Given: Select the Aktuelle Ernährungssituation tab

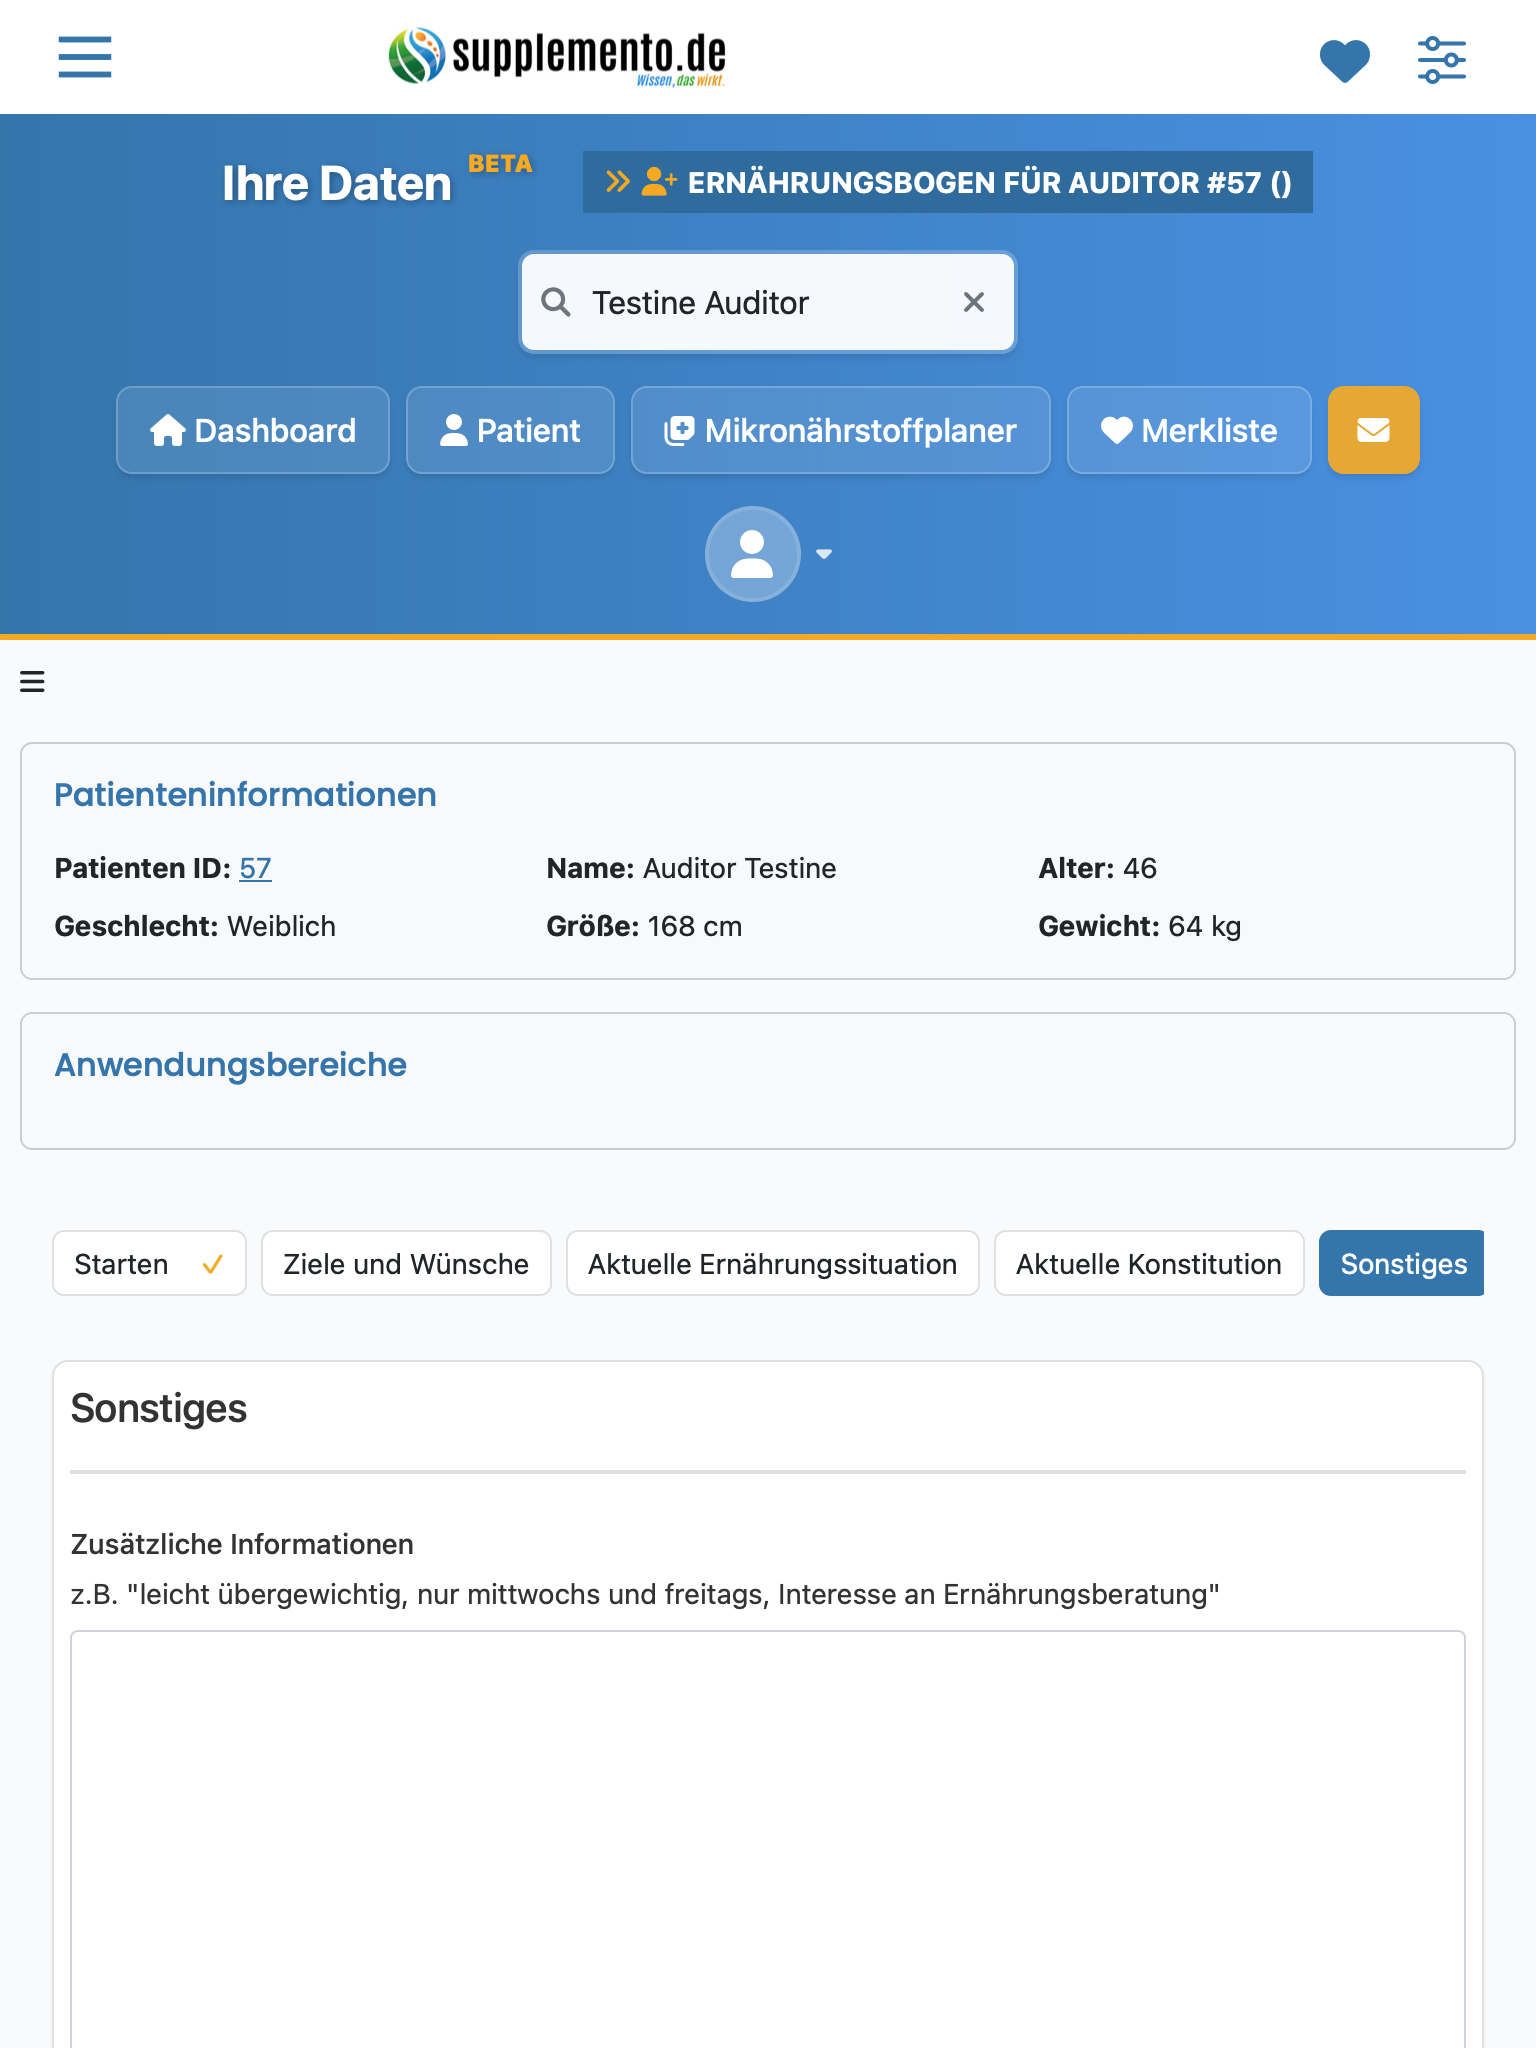Looking at the screenshot, I should coord(772,1263).
